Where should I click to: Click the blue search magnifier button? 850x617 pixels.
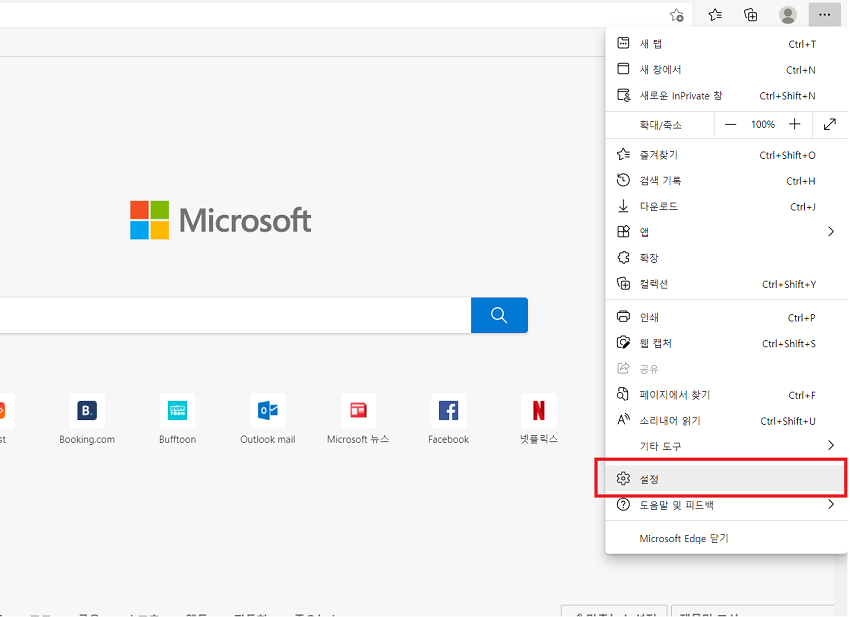coord(499,315)
